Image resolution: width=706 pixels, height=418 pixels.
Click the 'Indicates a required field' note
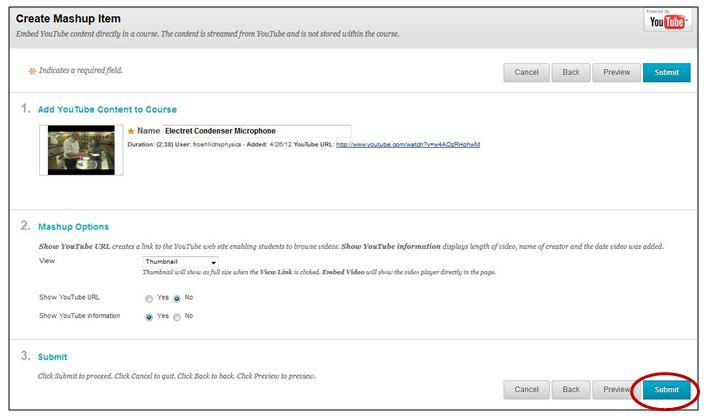point(81,70)
